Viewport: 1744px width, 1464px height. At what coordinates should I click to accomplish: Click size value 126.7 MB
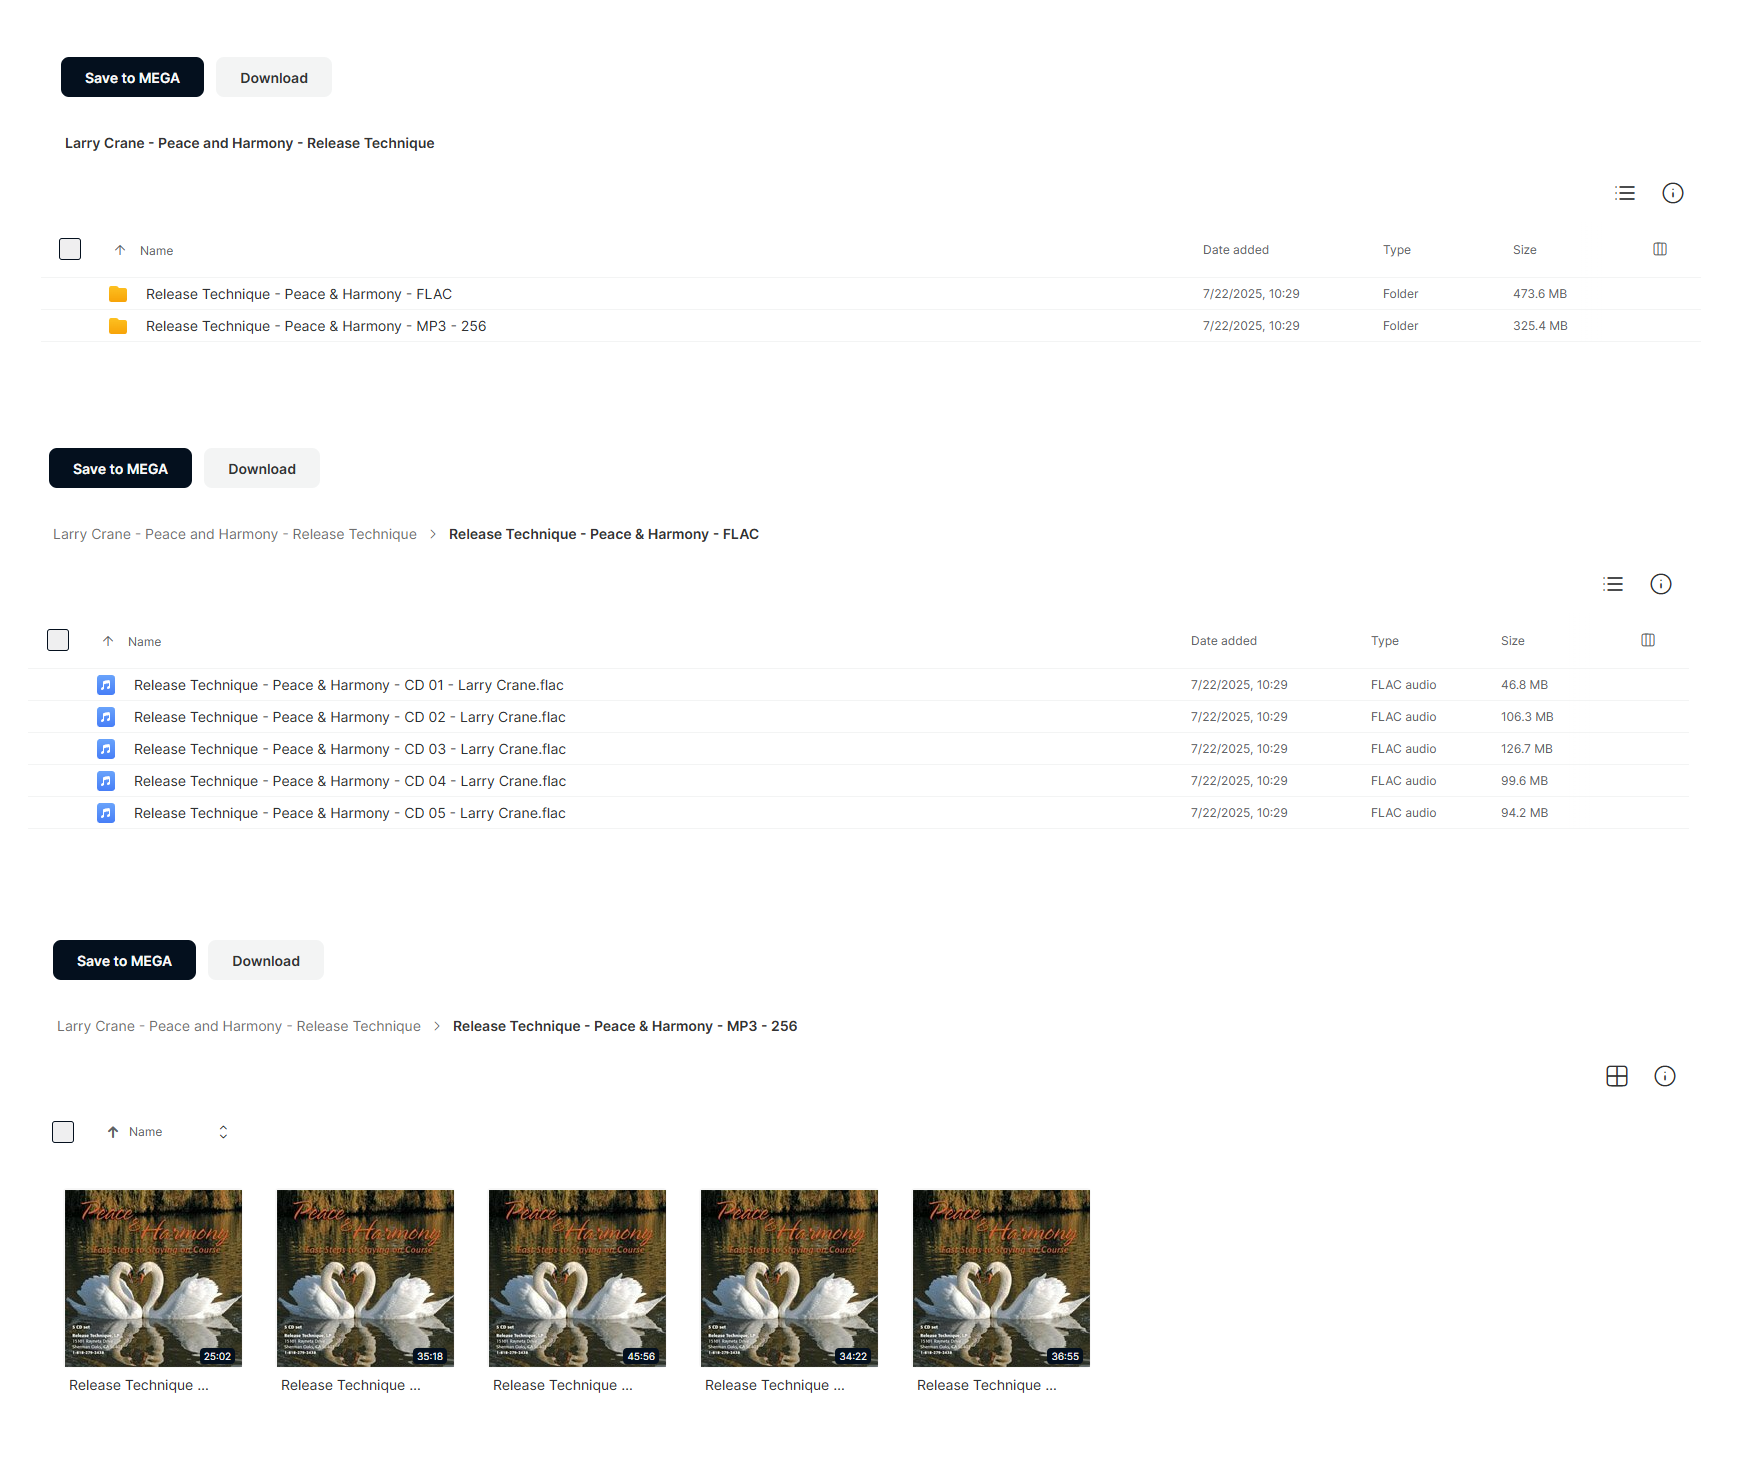click(x=1527, y=749)
